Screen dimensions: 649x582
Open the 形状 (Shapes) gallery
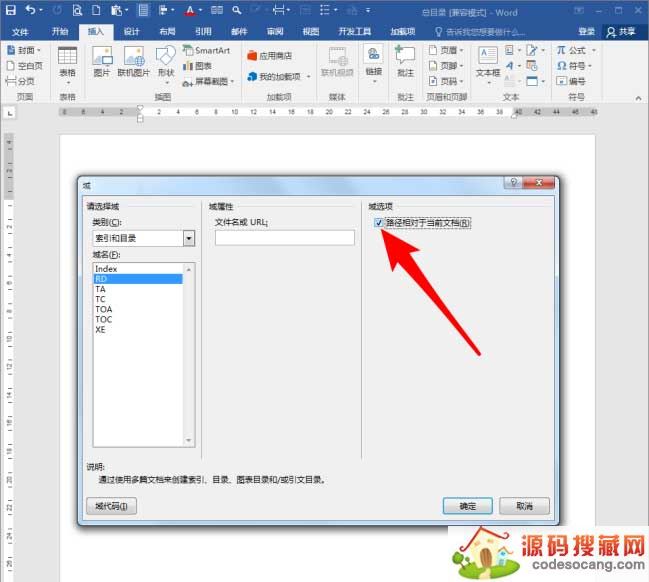click(x=165, y=60)
